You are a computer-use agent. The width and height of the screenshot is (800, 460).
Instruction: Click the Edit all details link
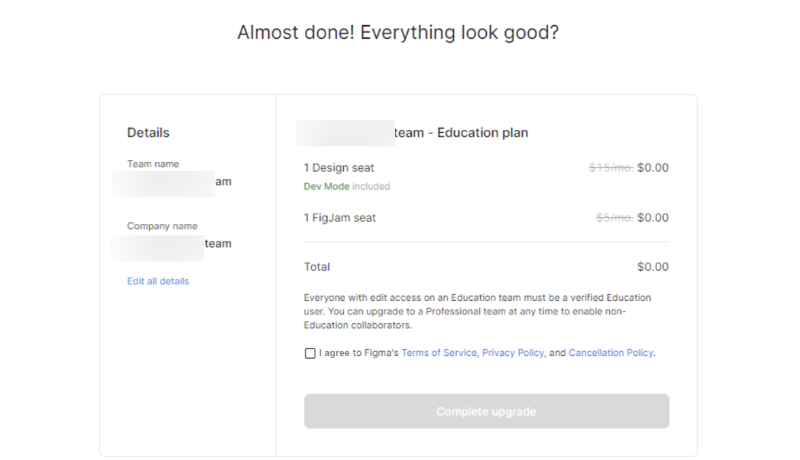click(158, 281)
